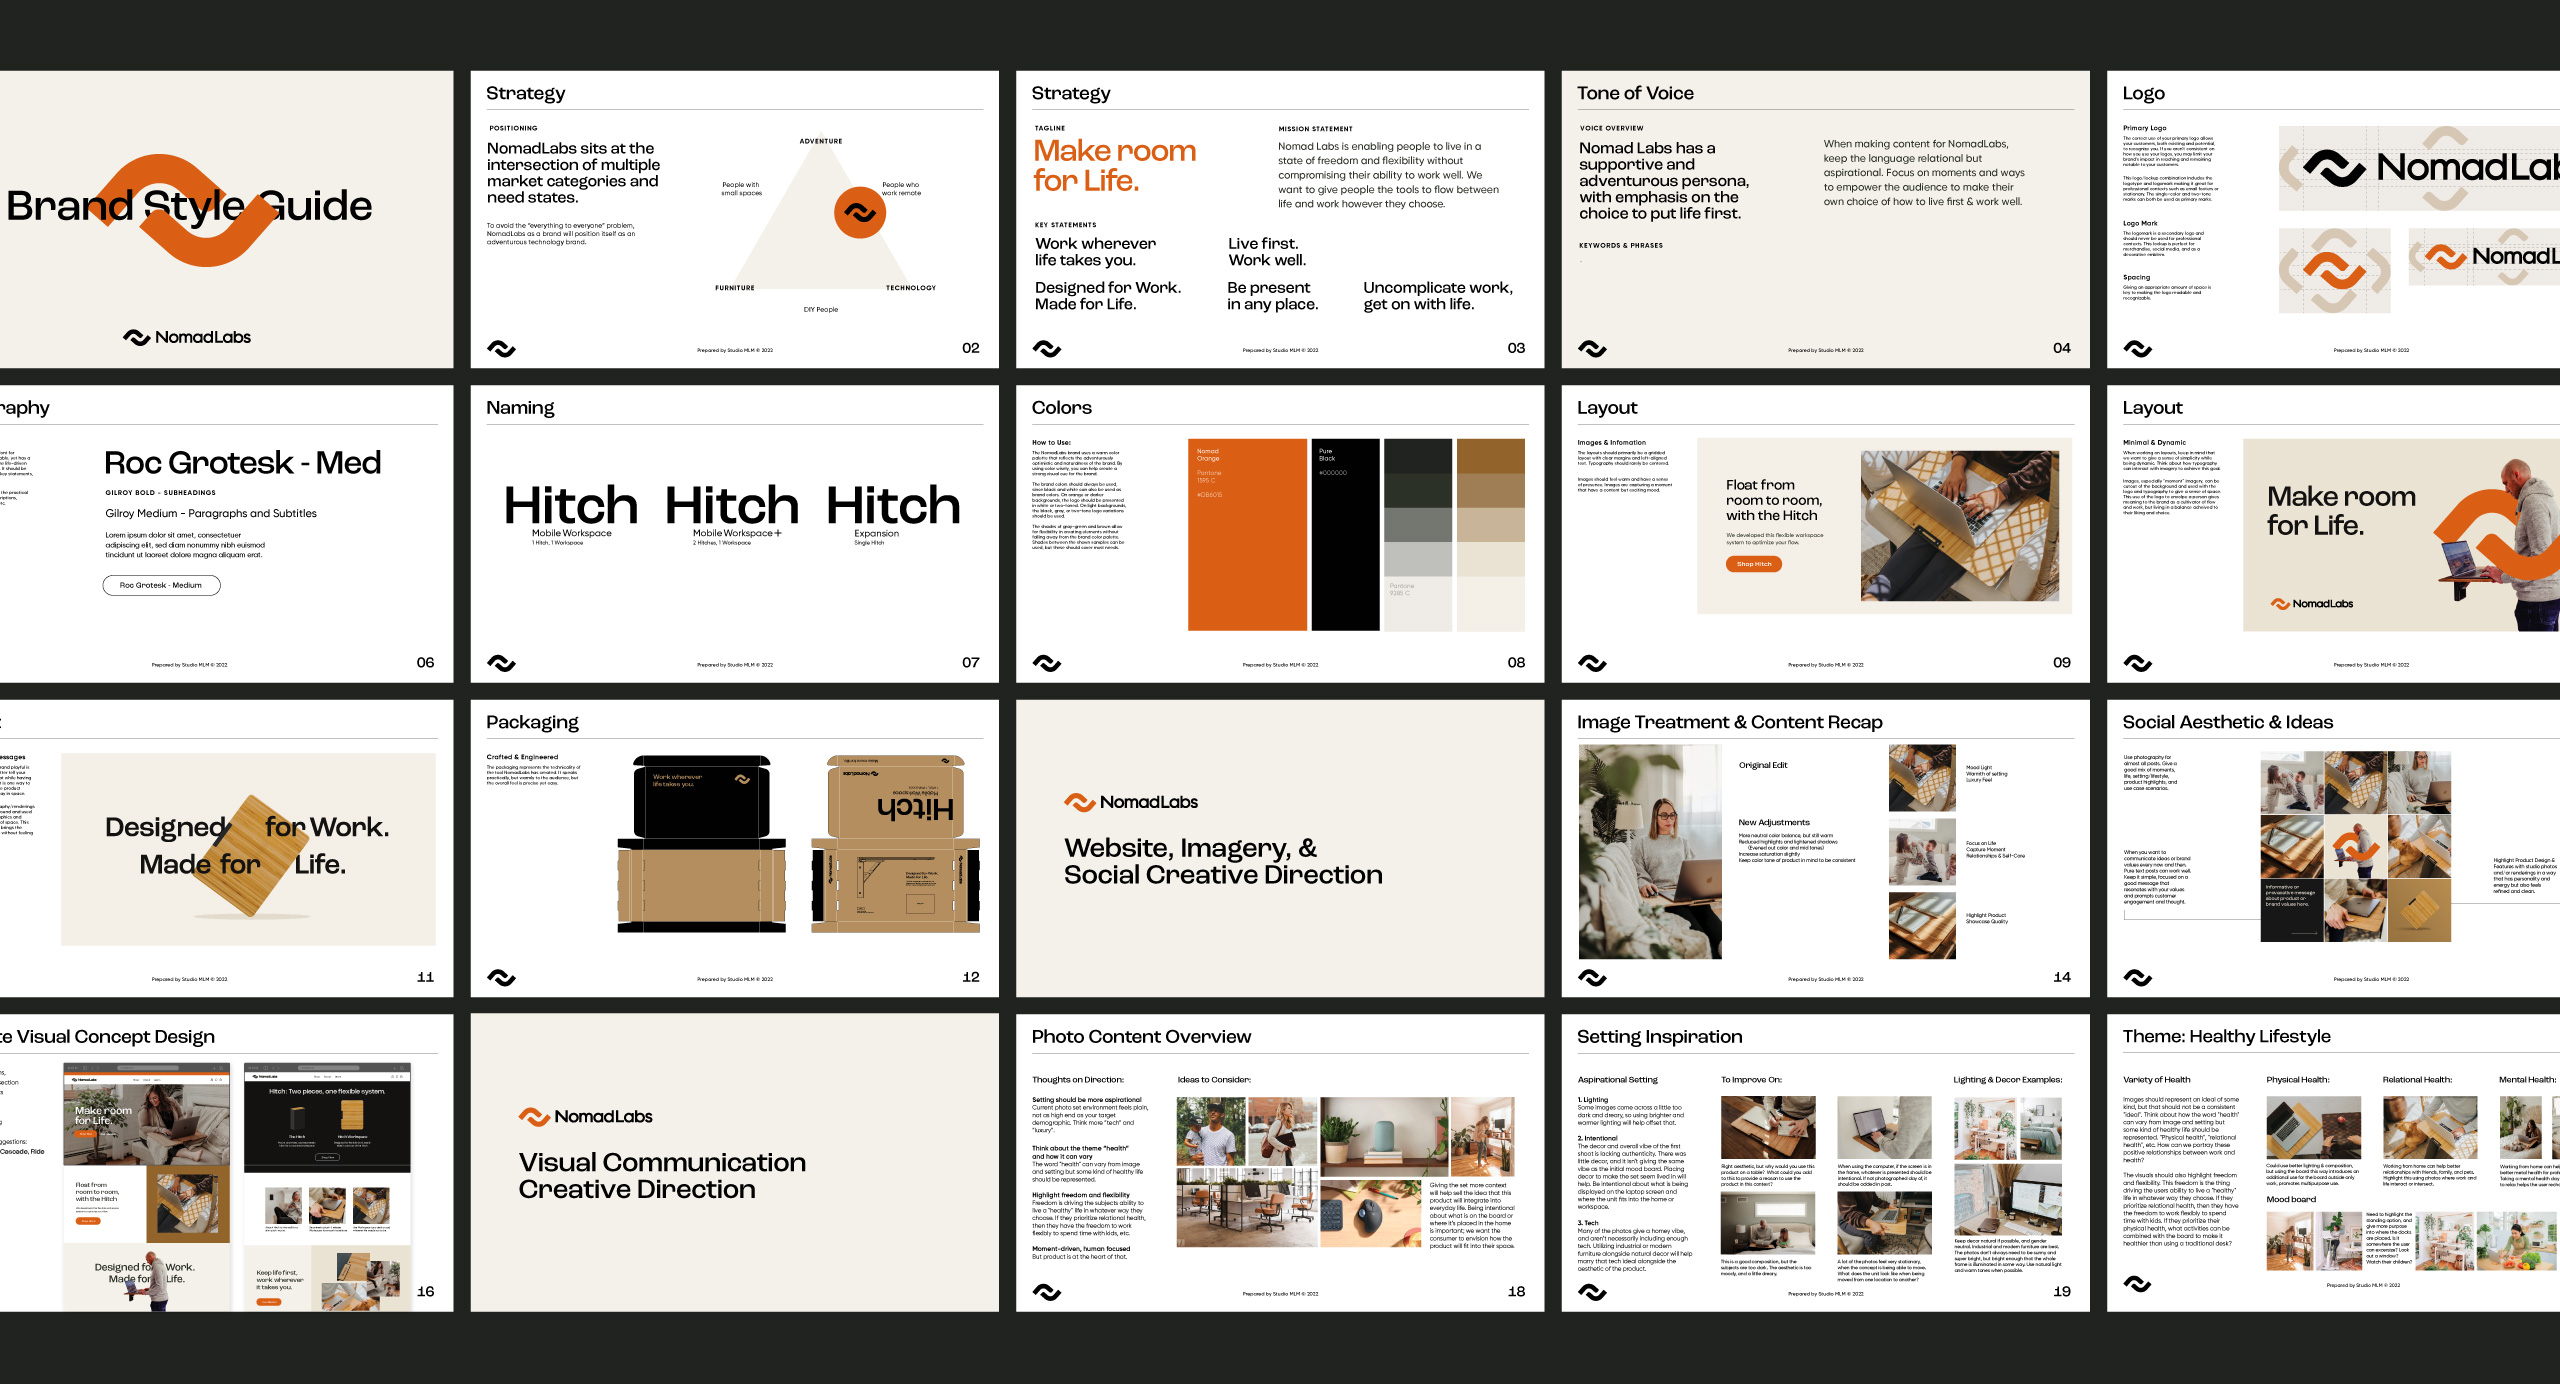Open the laptop-on-blanket photo in Layout slide 09

coord(1959,525)
